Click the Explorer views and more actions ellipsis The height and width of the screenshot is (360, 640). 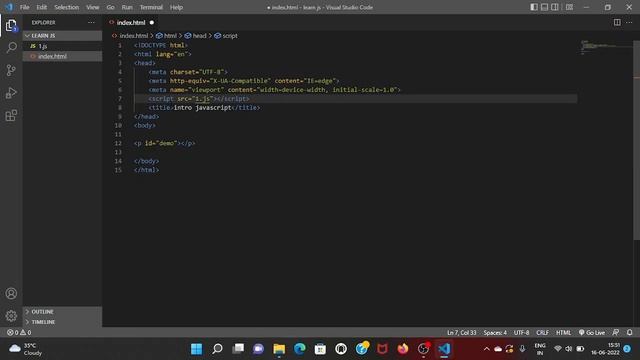[91, 22]
